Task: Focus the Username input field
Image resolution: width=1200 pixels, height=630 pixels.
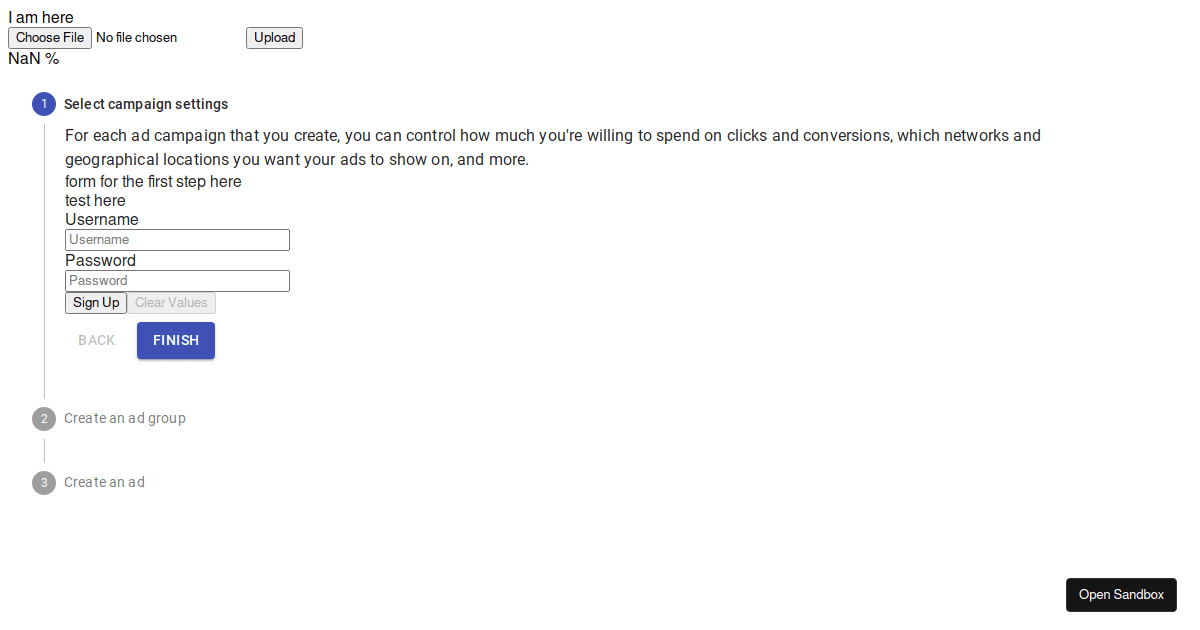Action: 177,240
